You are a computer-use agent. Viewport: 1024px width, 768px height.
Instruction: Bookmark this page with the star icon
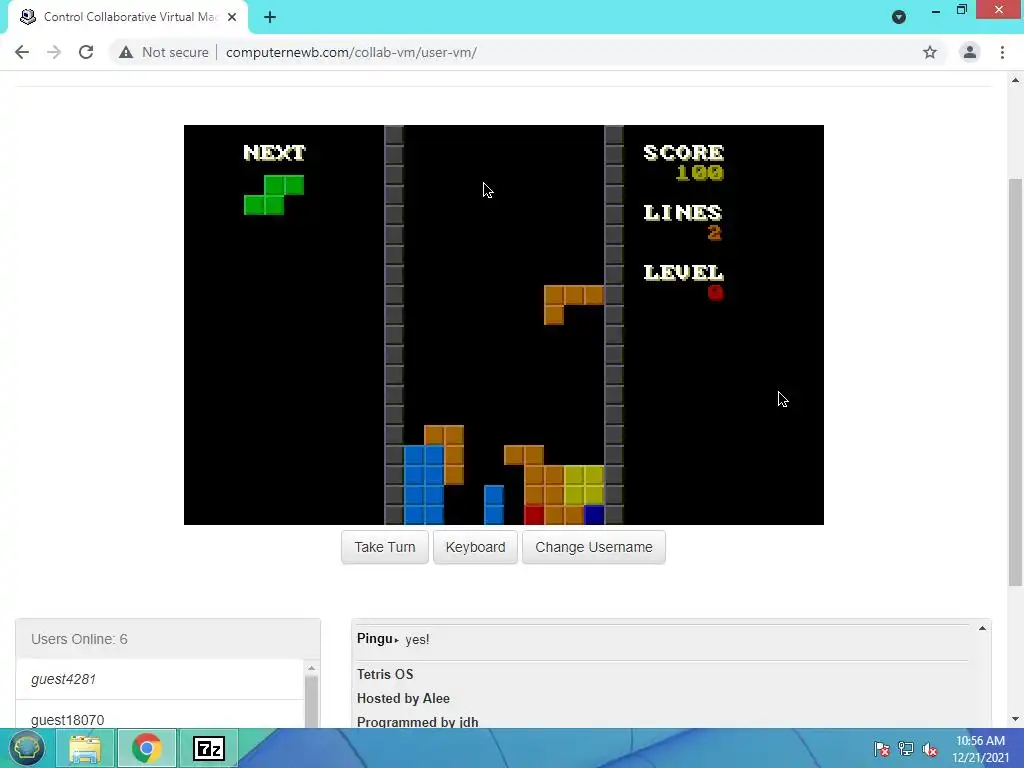point(930,52)
